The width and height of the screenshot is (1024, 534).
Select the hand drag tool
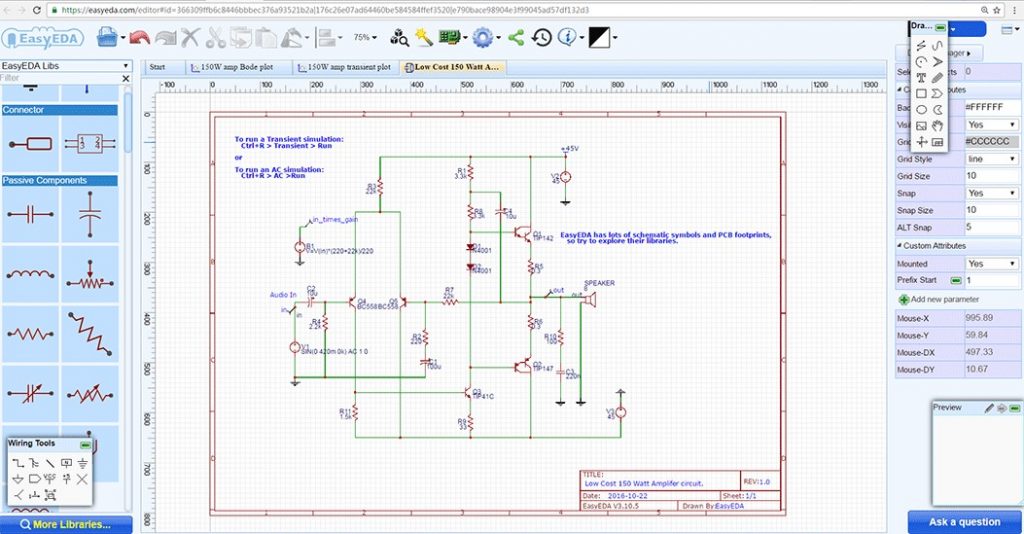click(x=938, y=125)
